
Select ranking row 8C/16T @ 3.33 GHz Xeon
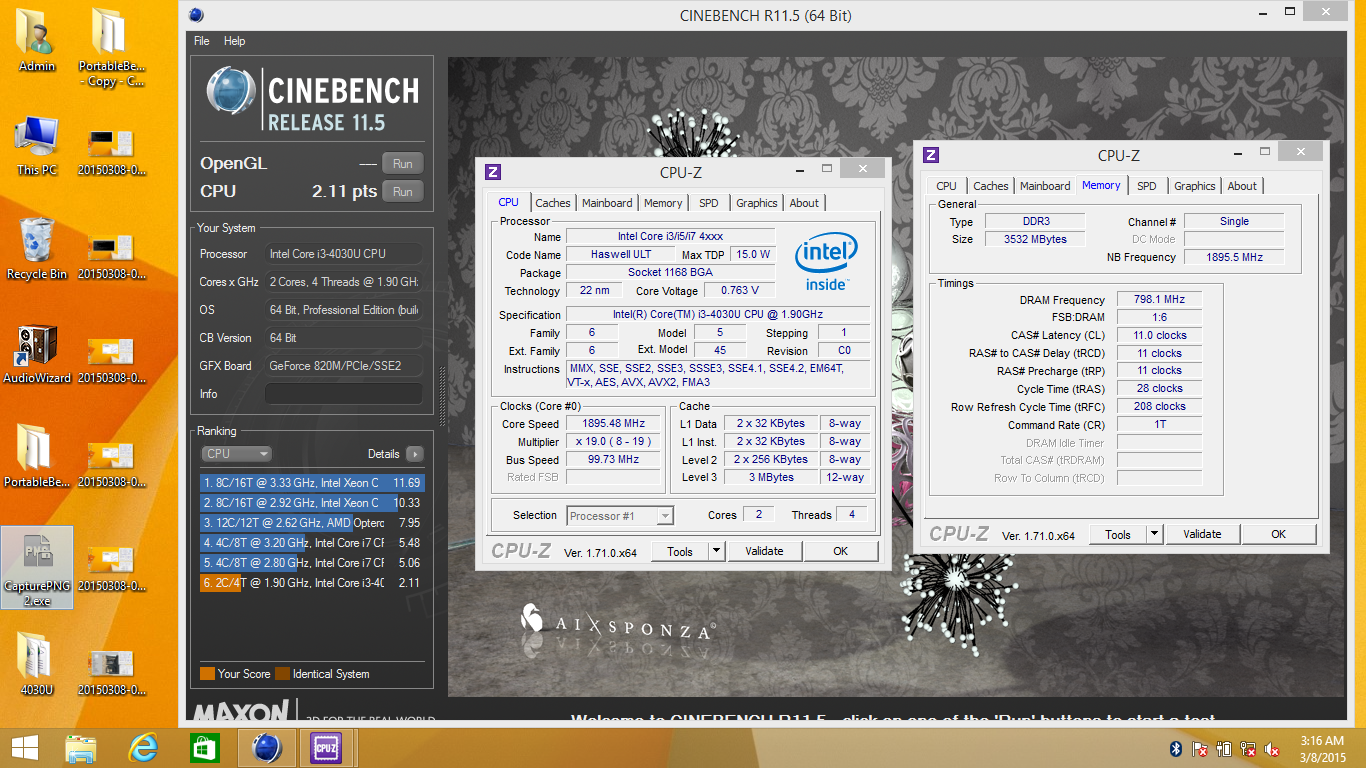tap(312, 483)
